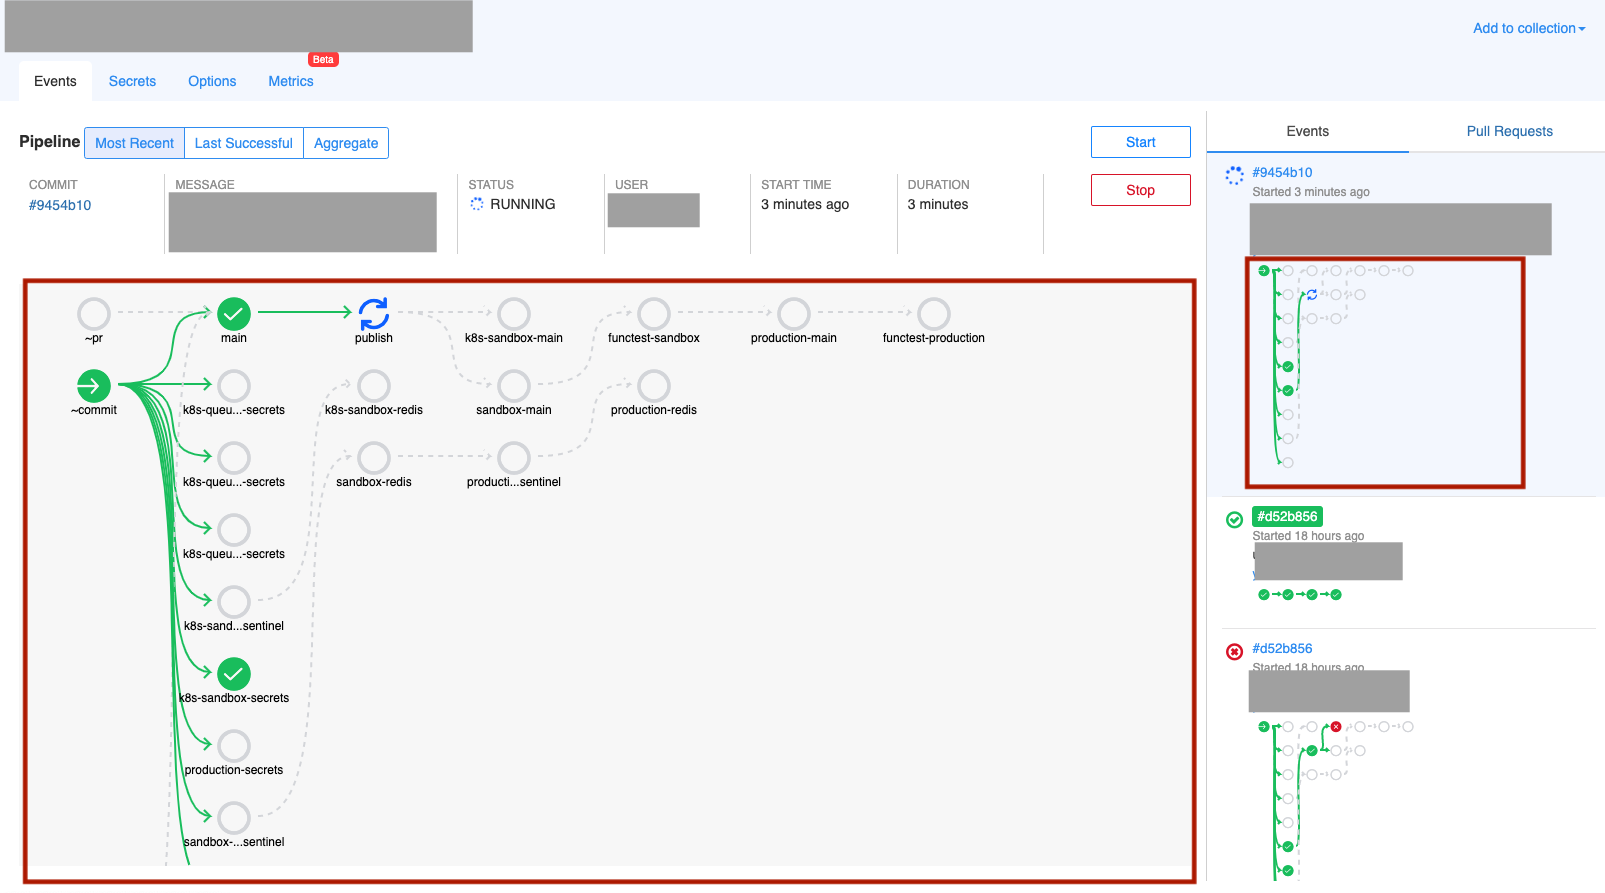Open the Events tab in top navigation

[55, 81]
